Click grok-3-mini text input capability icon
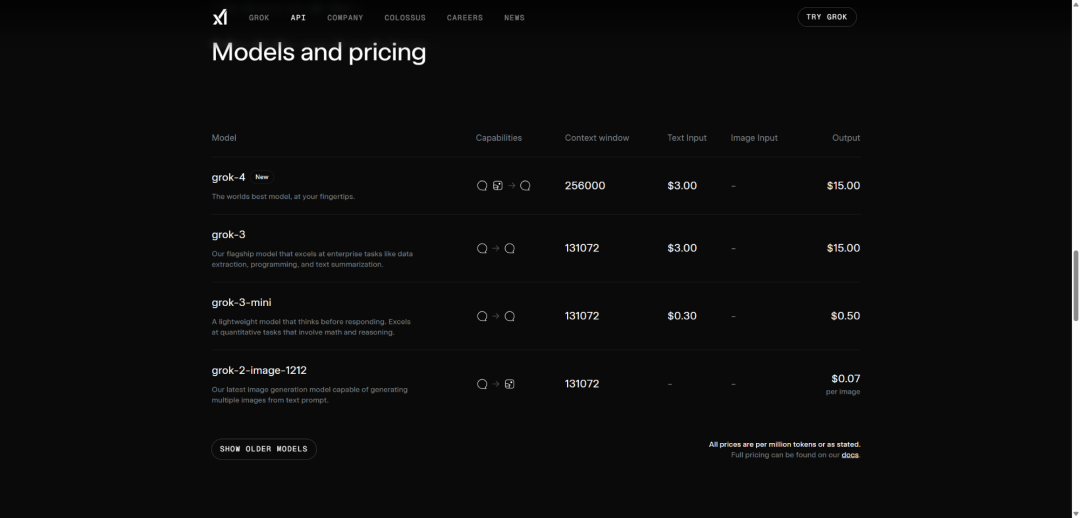This screenshot has width=1080, height=518. tap(482, 316)
